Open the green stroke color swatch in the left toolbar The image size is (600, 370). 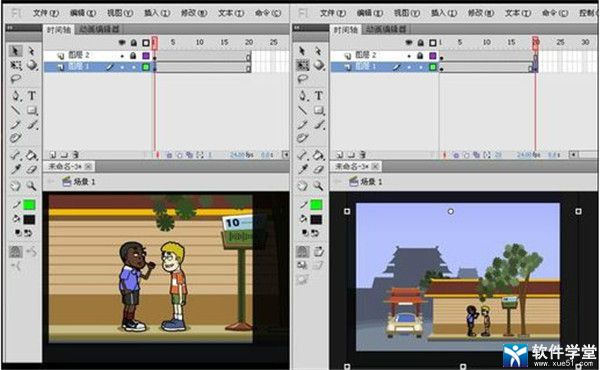pyautogui.click(x=29, y=205)
